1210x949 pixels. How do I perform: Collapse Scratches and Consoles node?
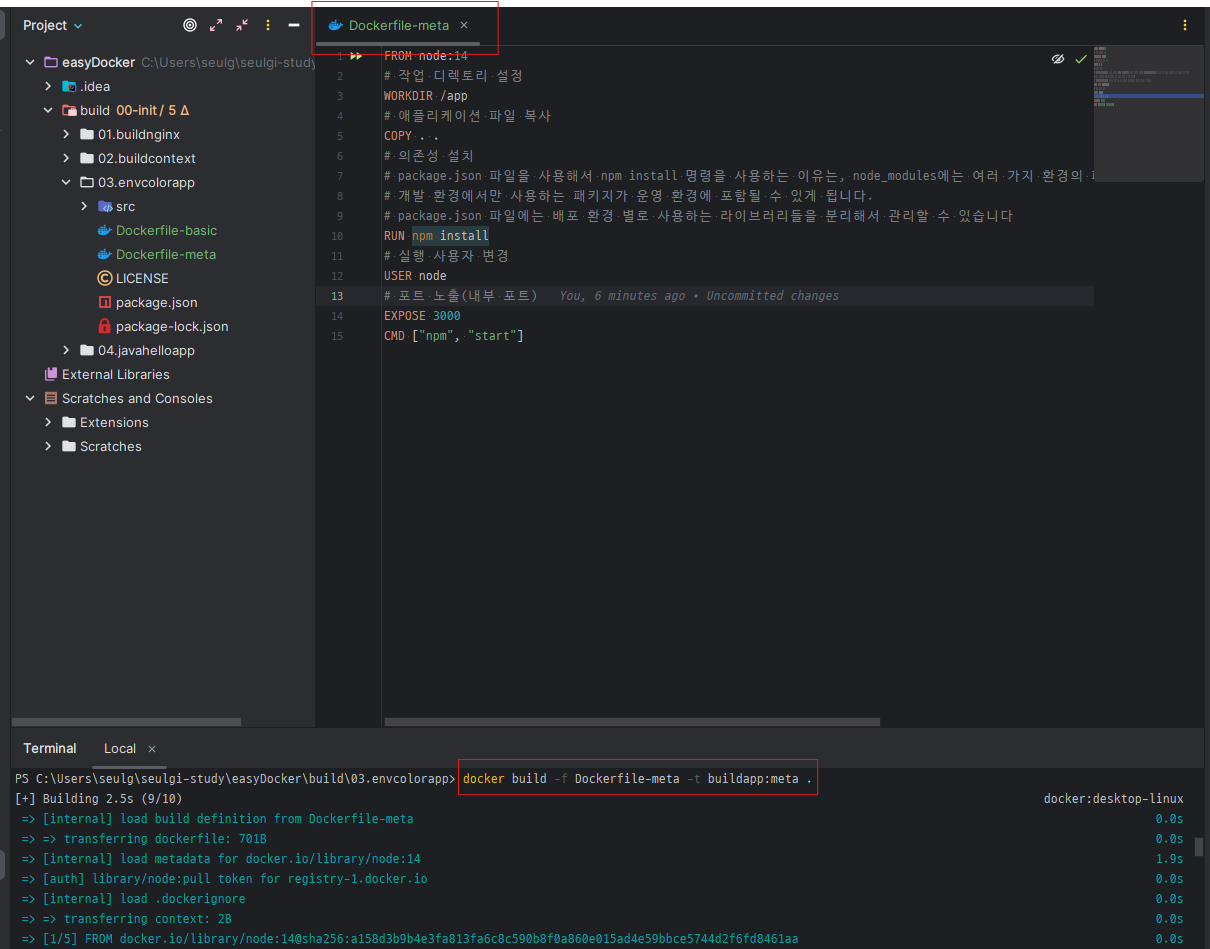(30, 398)
